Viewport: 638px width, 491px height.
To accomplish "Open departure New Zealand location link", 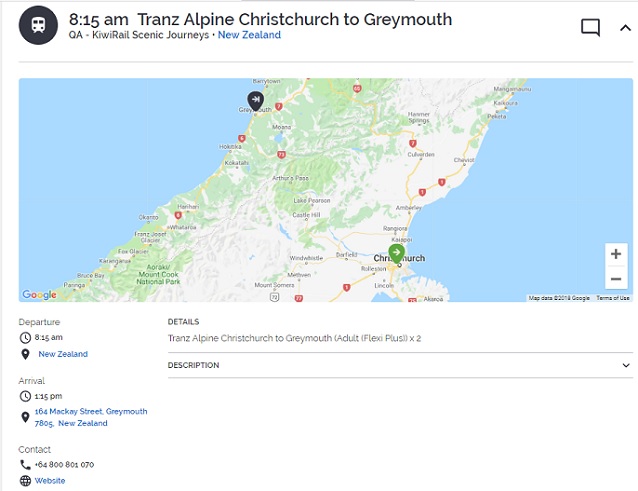I will click(x=62, y=354).
